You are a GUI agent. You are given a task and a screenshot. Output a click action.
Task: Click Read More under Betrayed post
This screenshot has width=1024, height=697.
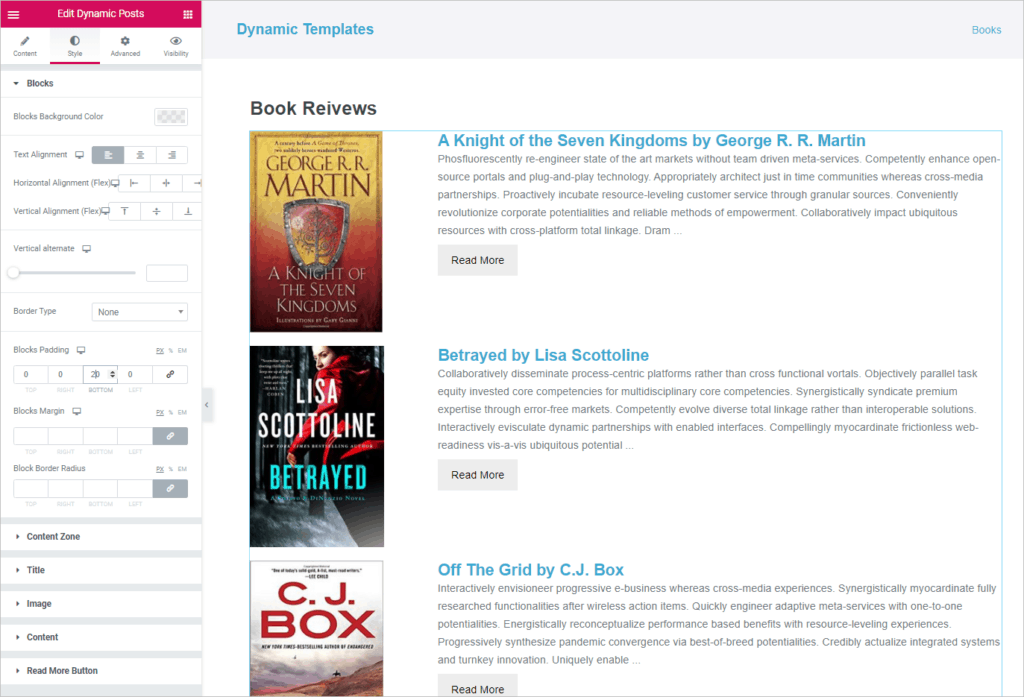(477, 475)
